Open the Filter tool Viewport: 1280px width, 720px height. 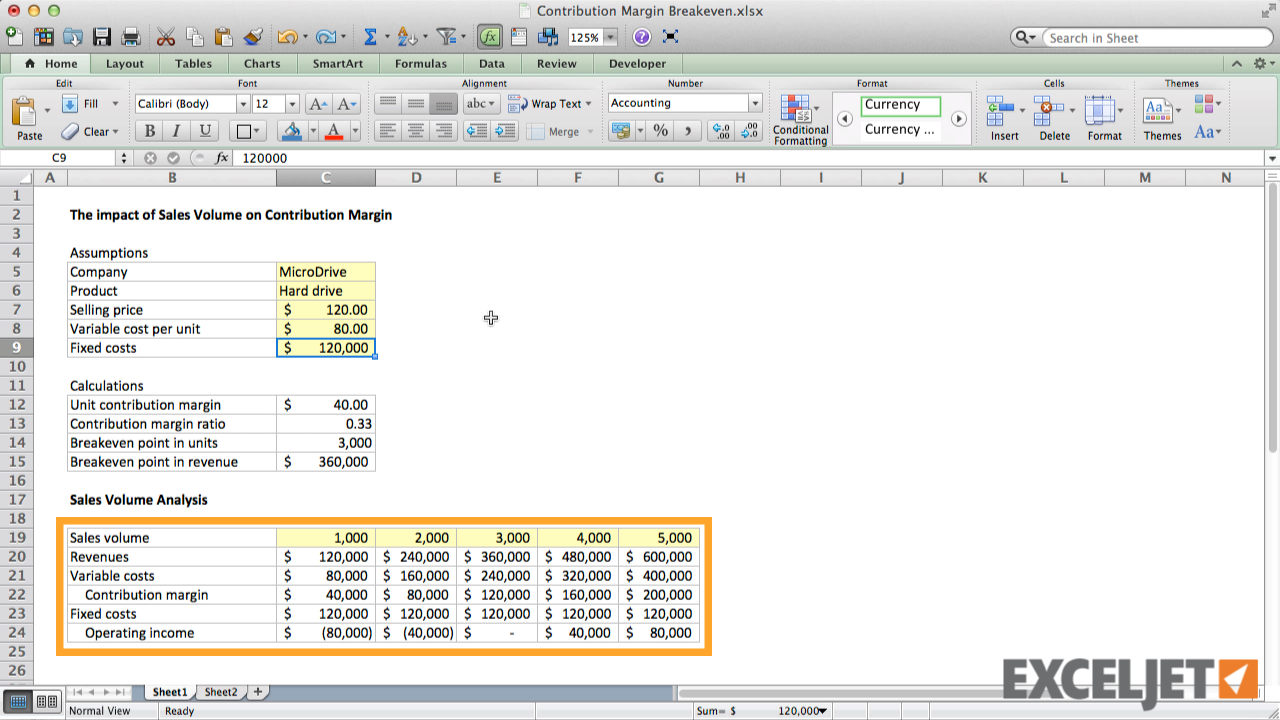point(447,36)
